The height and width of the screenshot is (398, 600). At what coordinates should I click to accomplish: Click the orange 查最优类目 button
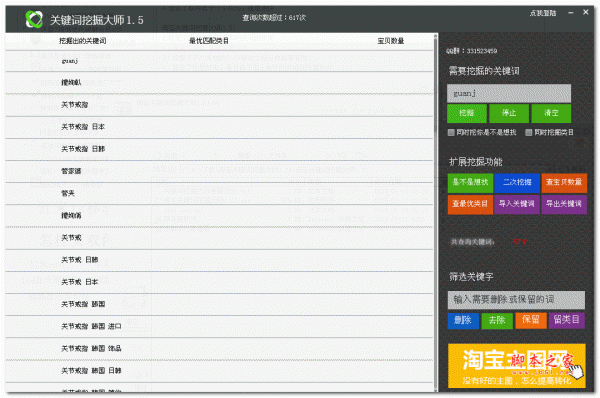point(470,204)
